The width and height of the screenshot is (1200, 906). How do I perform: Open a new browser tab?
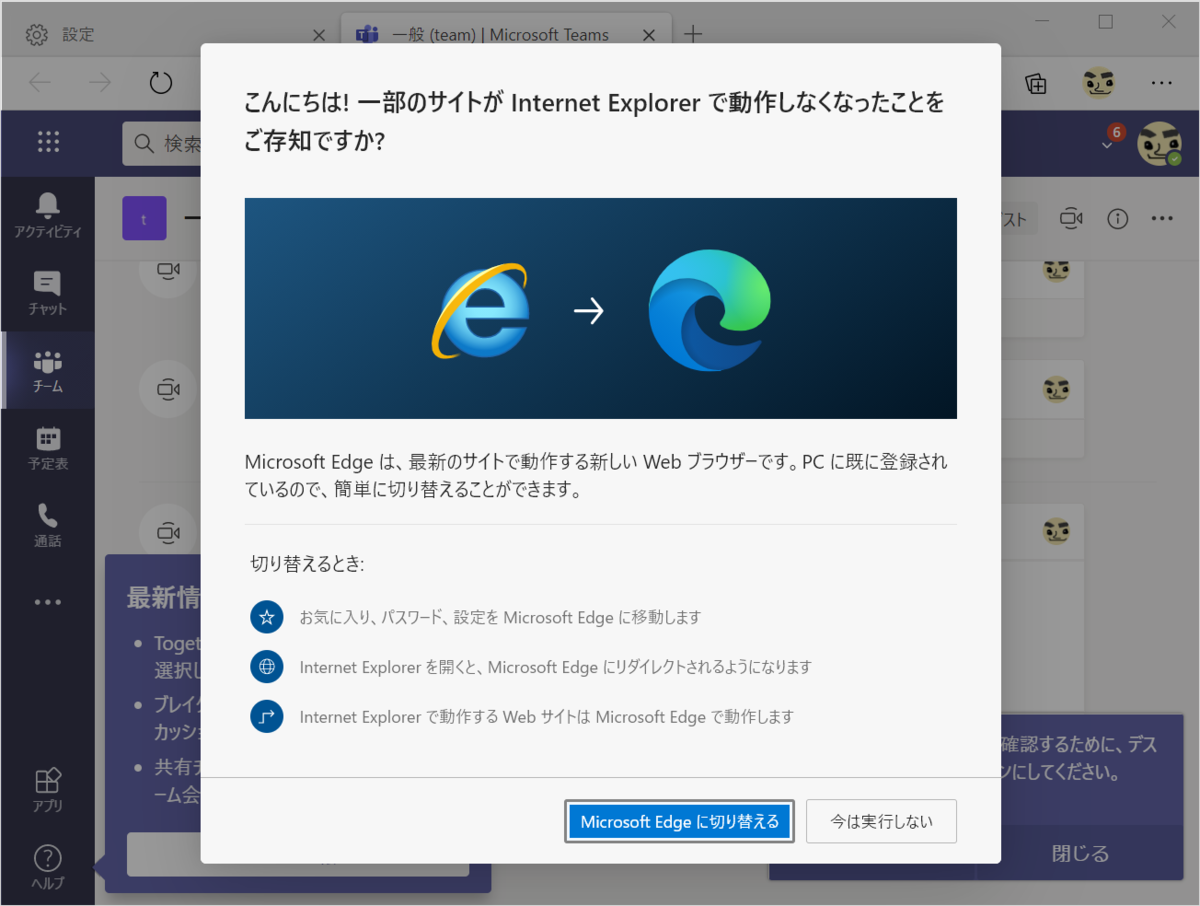692,35
